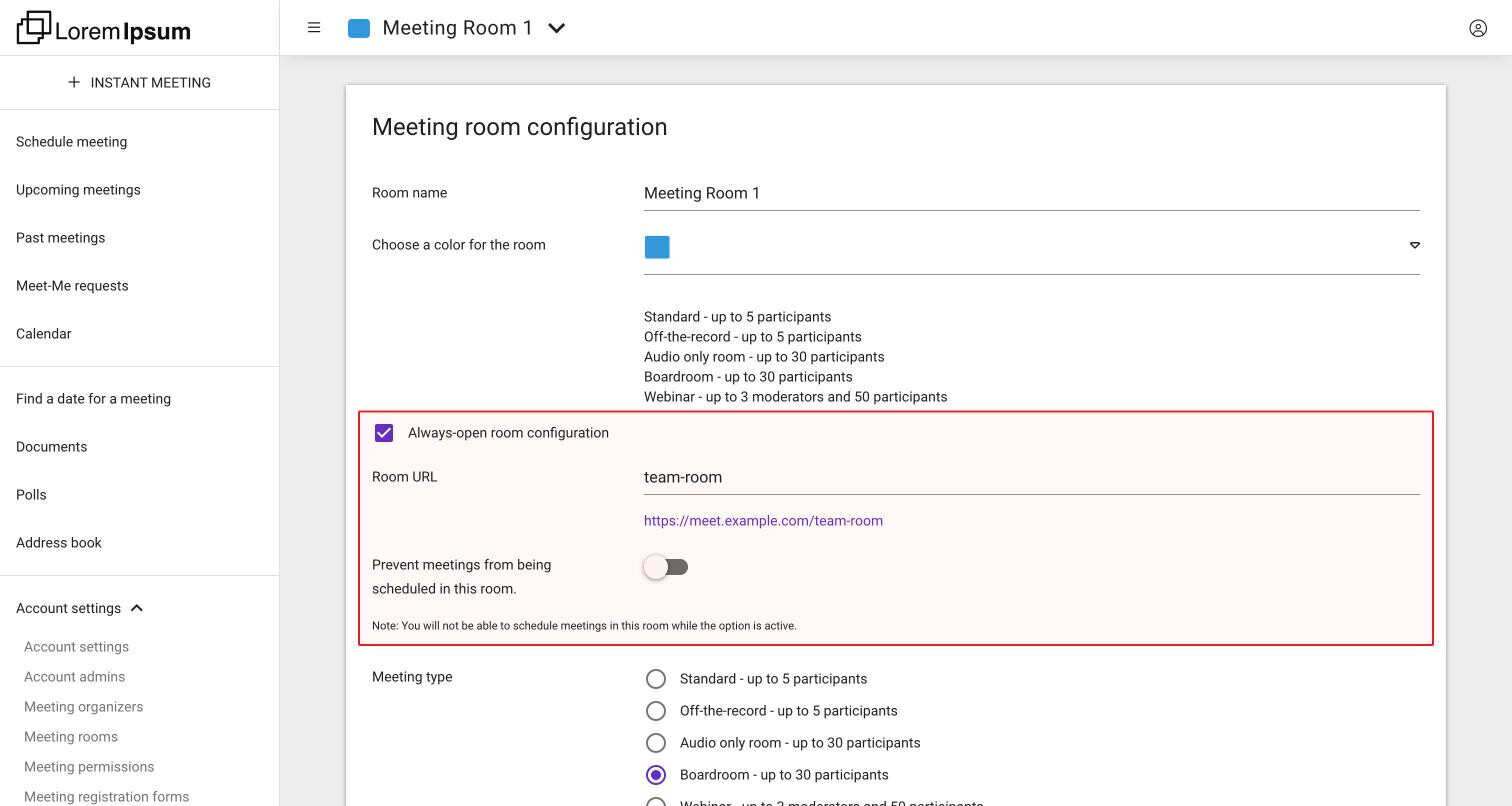Go to Documents section
1512x806 pixels.
(52, 447)
